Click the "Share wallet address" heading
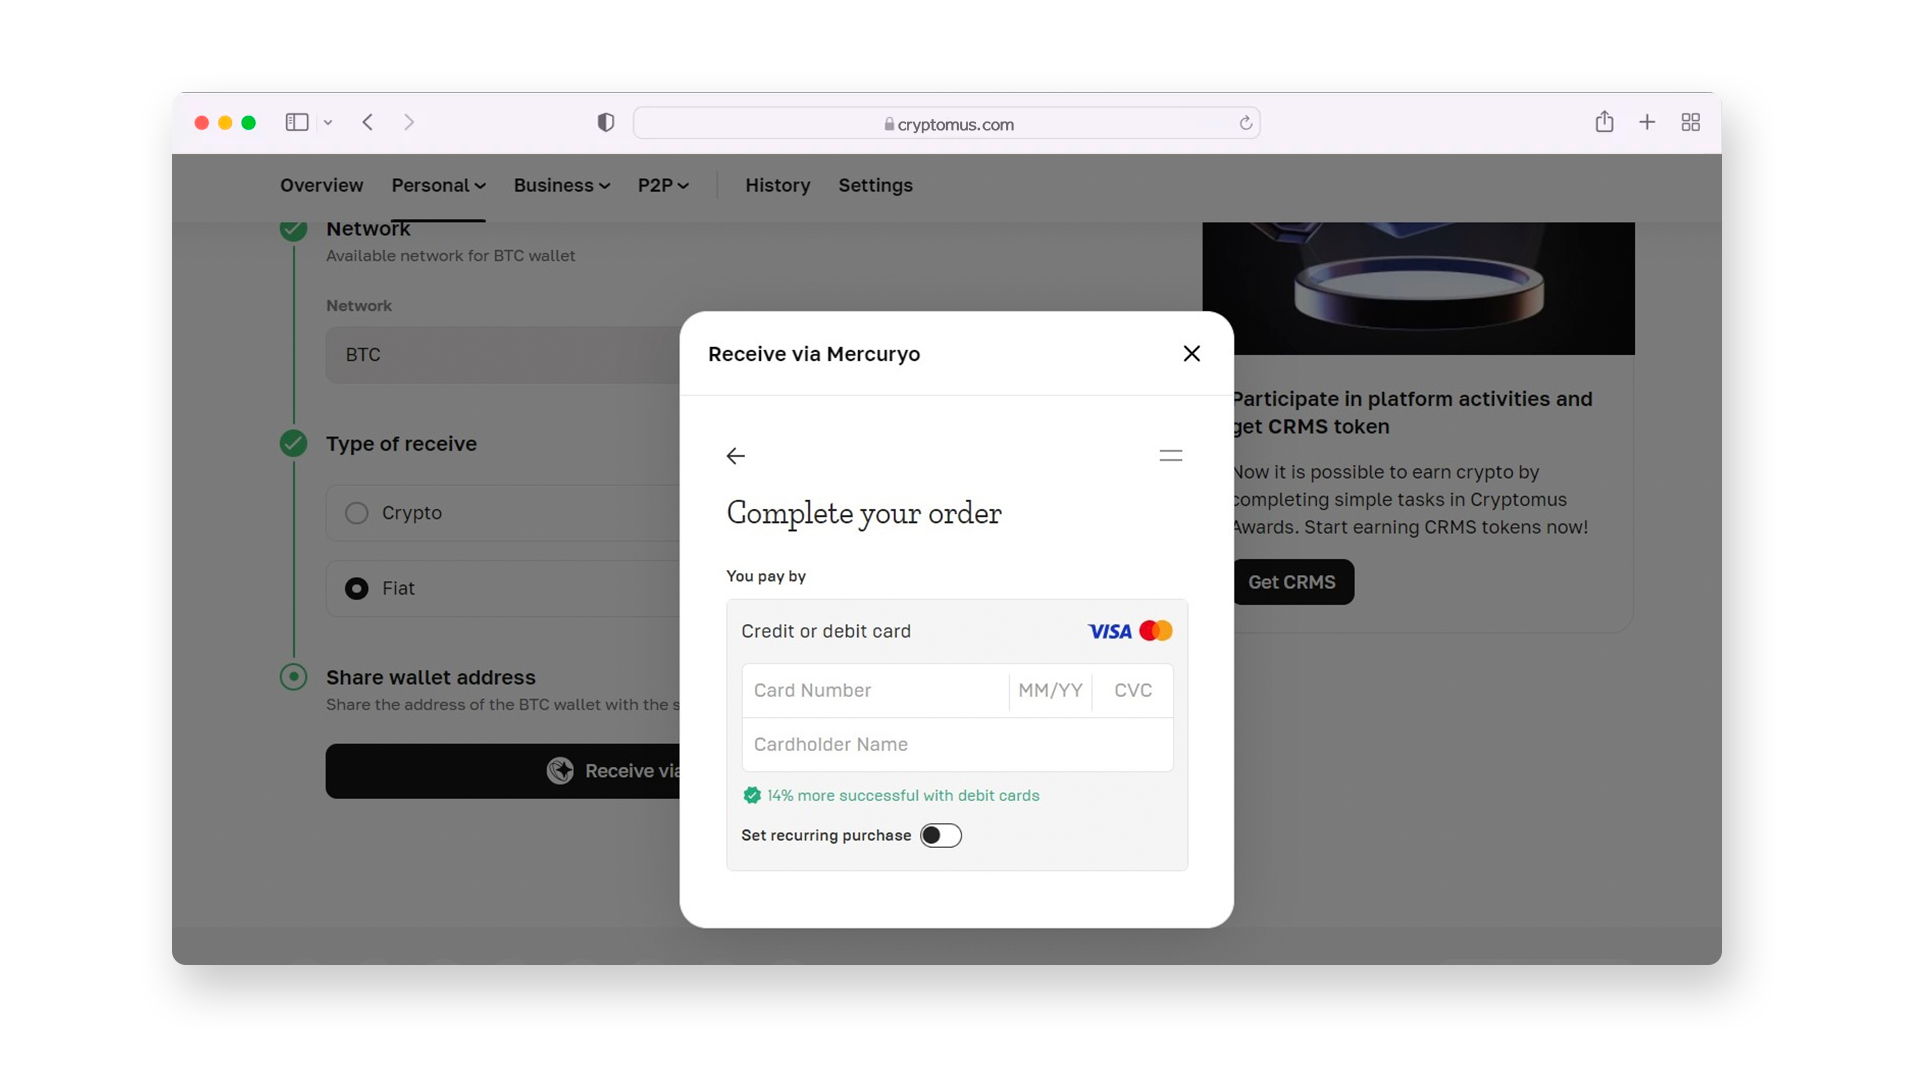Image resolution: width=1920 pixels, height=1080 pixels. [x=431, y=677]
